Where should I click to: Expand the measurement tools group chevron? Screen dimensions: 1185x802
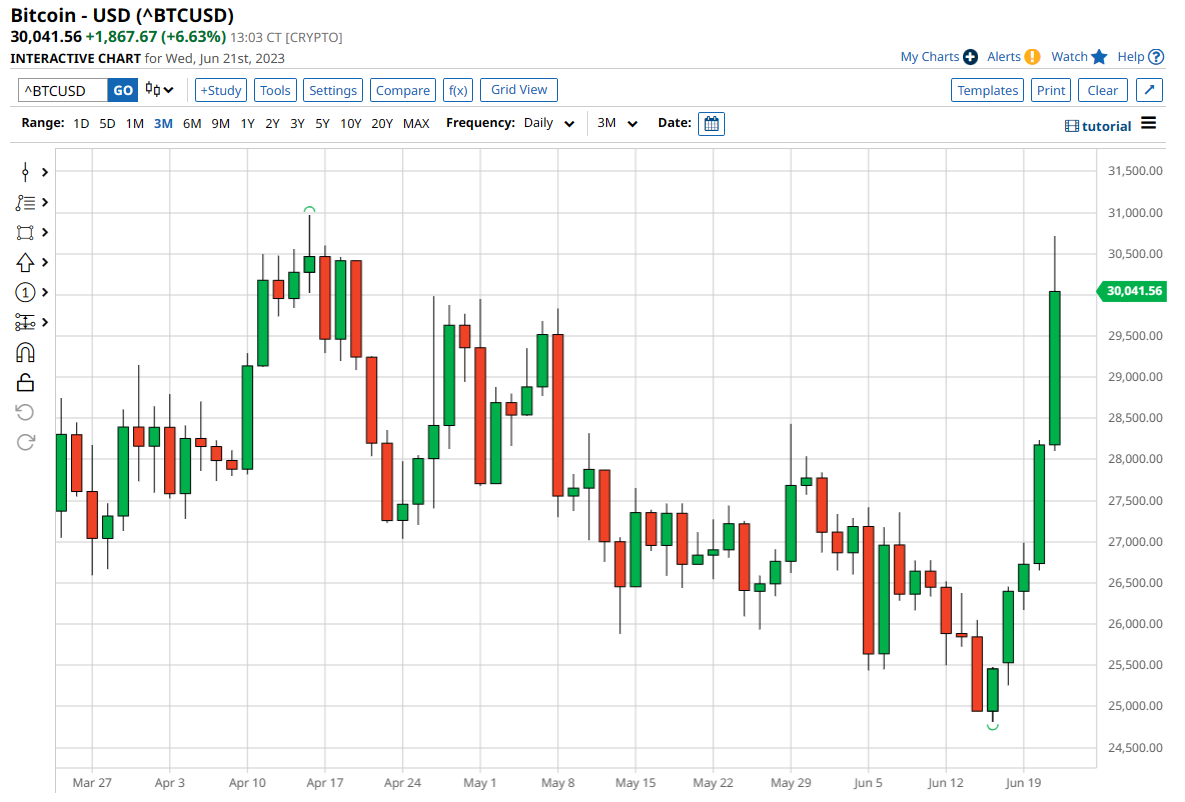pos(45,323)
